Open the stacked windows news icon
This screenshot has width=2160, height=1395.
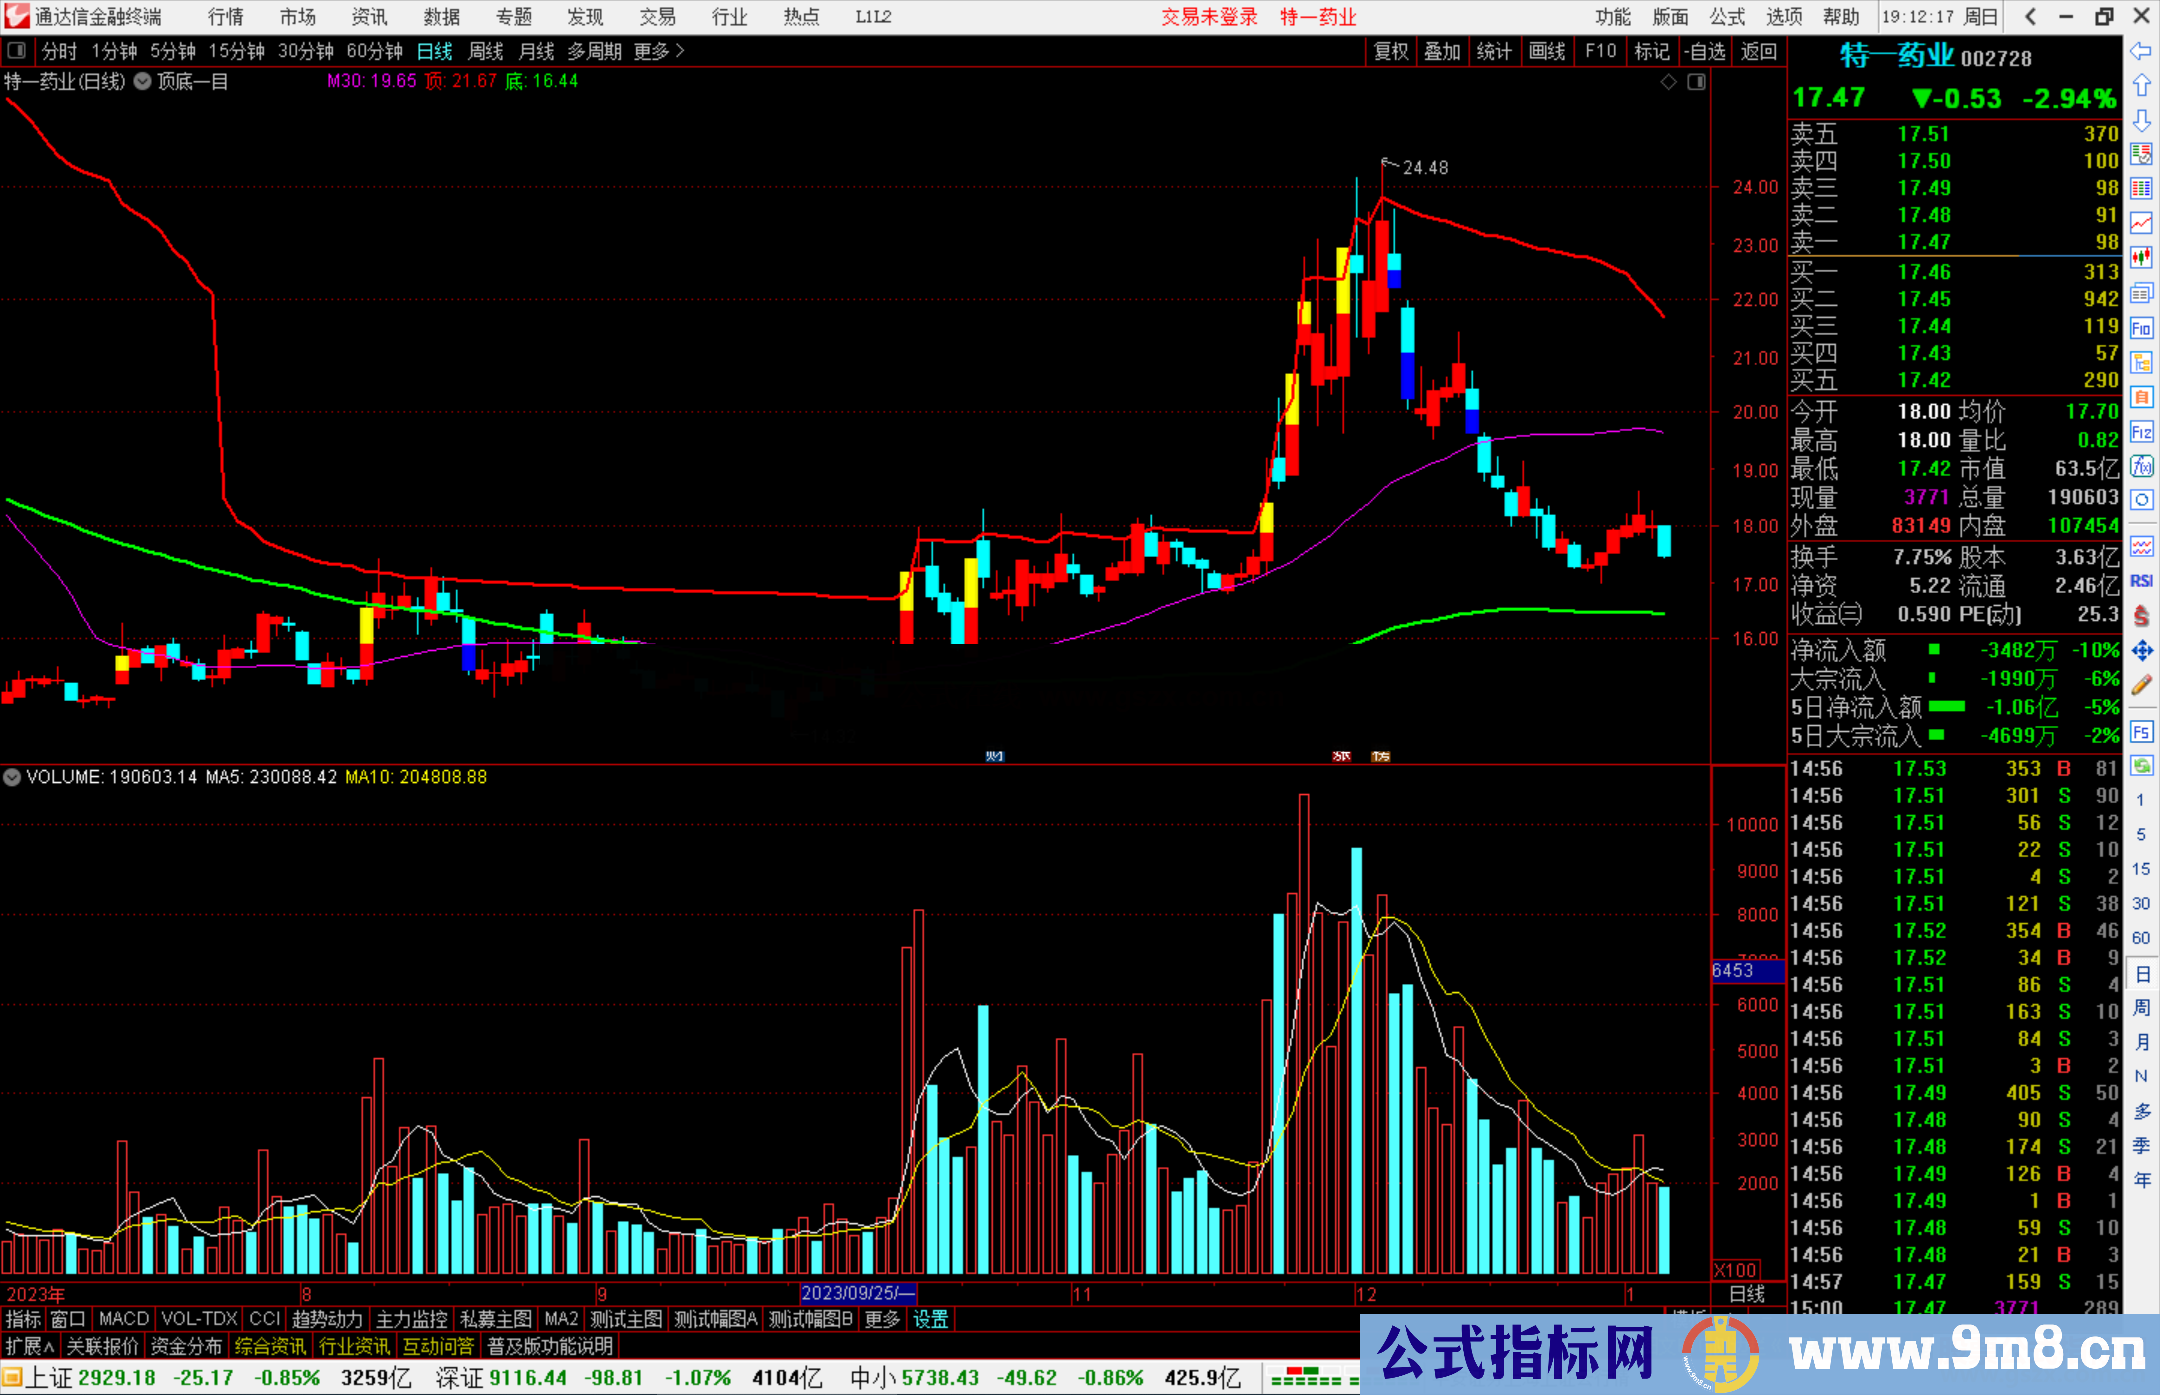pos(2141,293)
